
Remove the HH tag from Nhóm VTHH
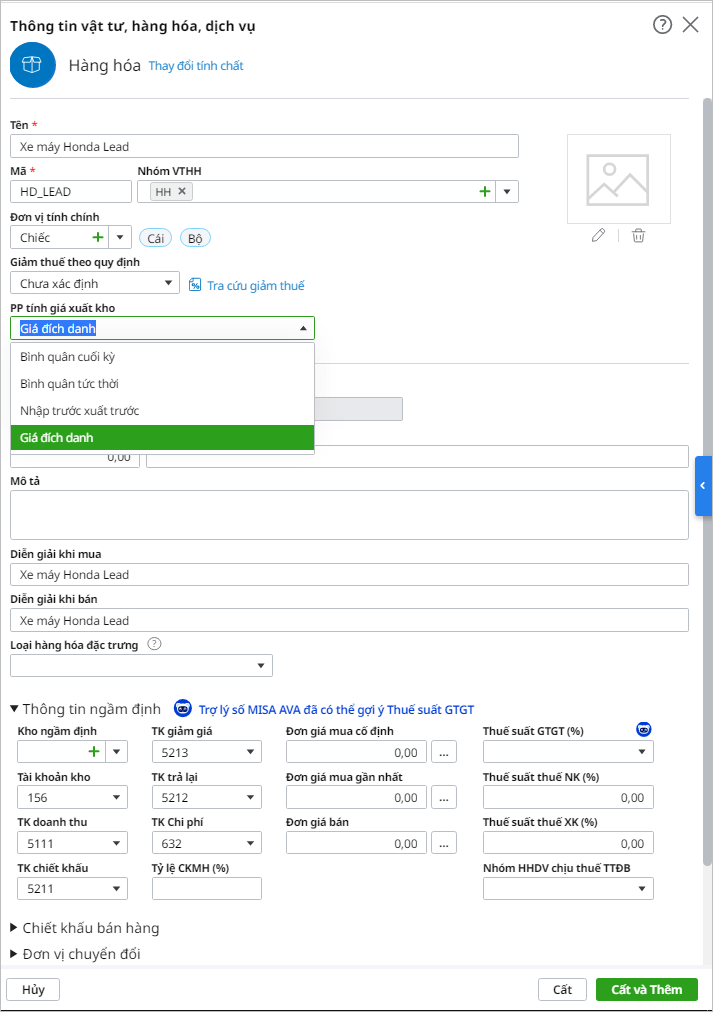(x=182, y=191)
